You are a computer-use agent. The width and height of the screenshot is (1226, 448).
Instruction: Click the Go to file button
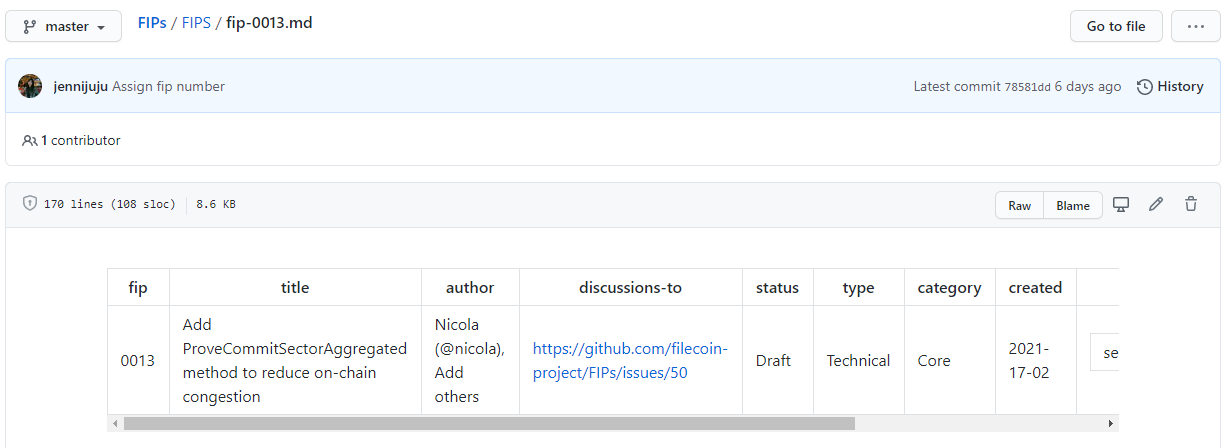(1116, 26)
